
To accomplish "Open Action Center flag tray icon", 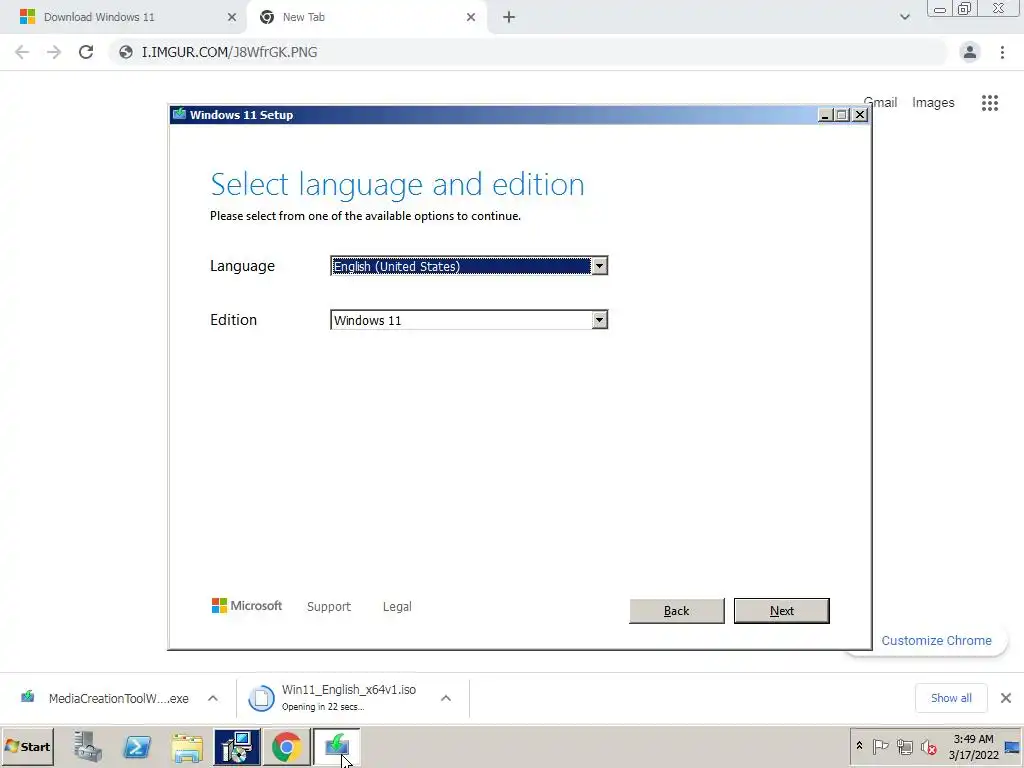I will (x=880, y=746).
